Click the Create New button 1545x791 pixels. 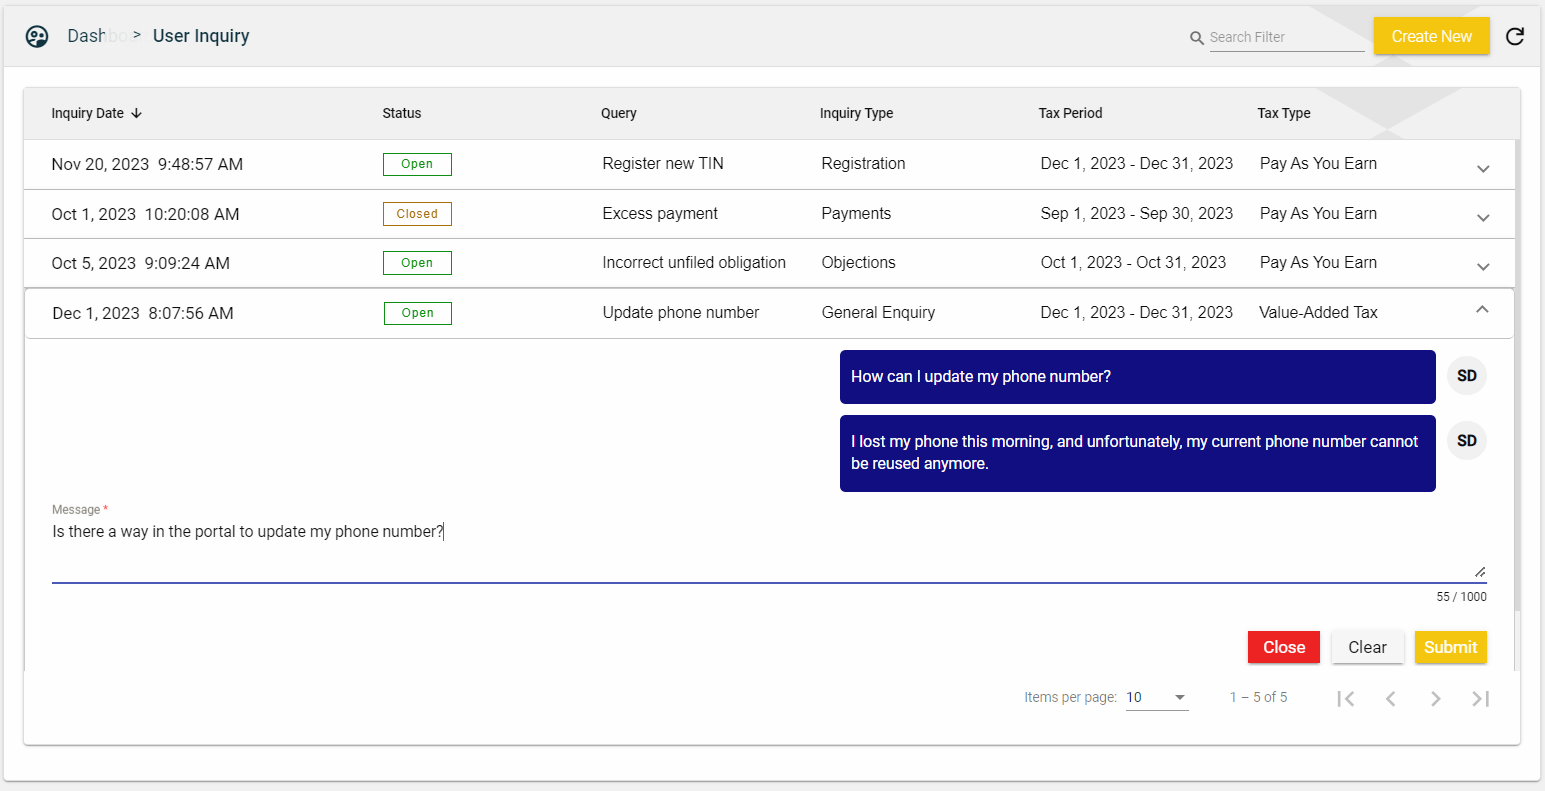point(1431,36)
